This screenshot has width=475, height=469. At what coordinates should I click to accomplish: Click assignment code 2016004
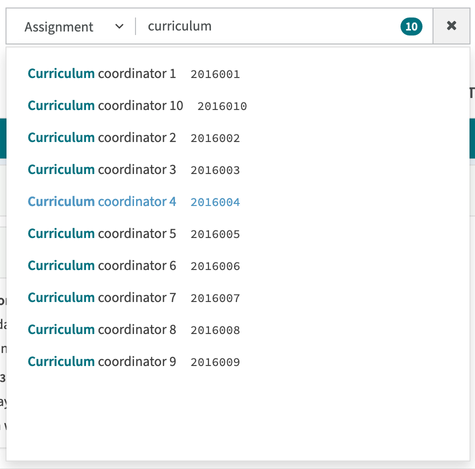coord(215,202)
